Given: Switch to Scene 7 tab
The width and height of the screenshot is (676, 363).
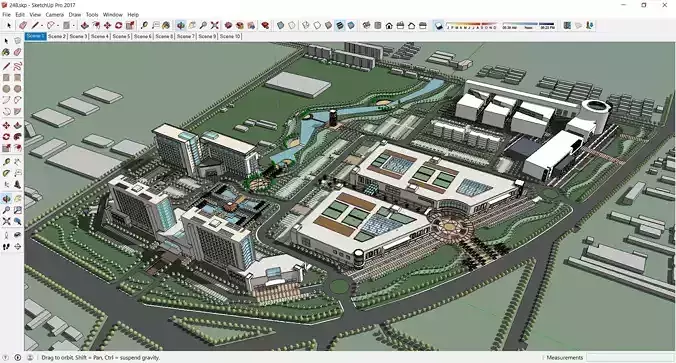Looking at the screenshot, I should pos(186,36).
